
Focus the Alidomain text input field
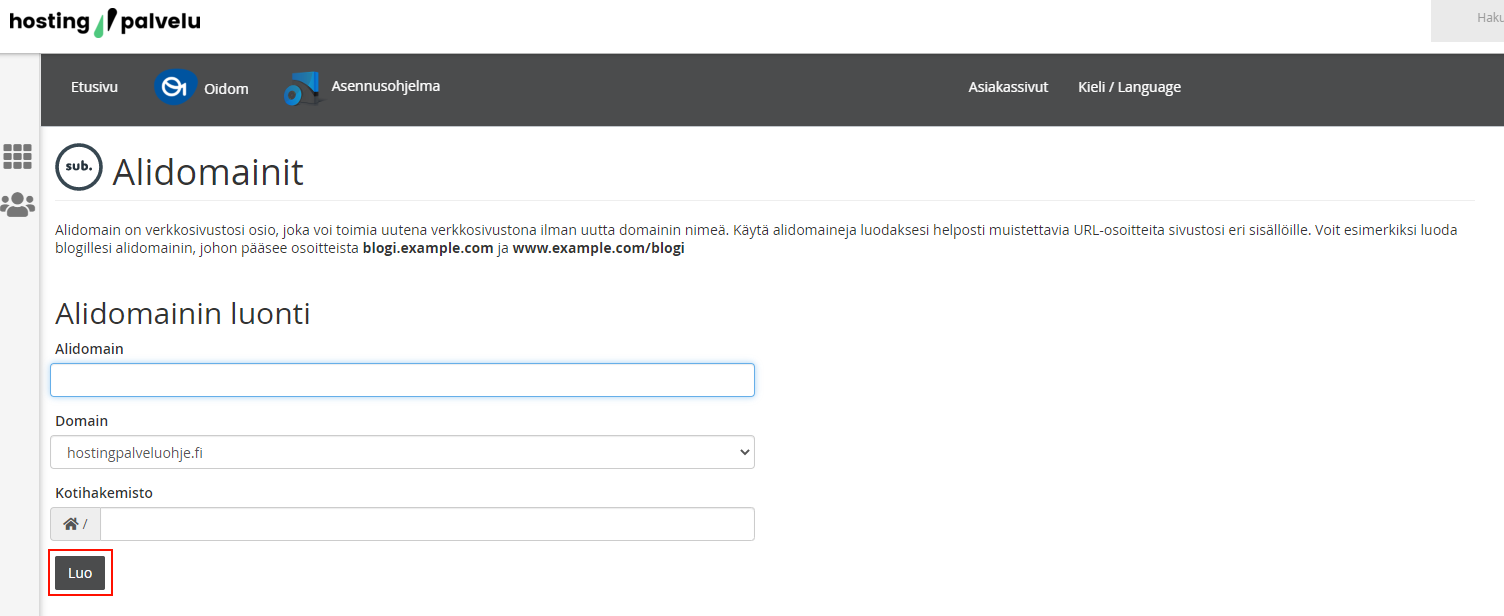pyautogui.click(x=402, y=380)
